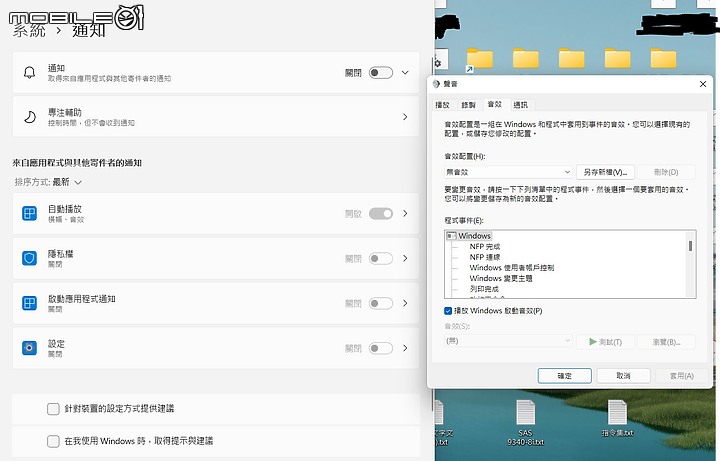
Task: Toggle the 啟動應用程式通知 switch
Action: [381, 304]
